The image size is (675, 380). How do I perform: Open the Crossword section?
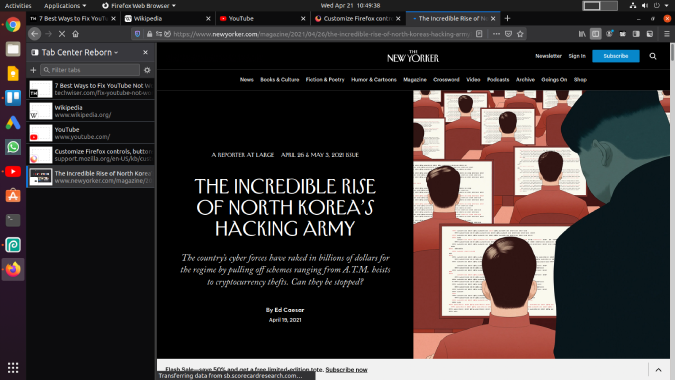(x=446, y=80)
